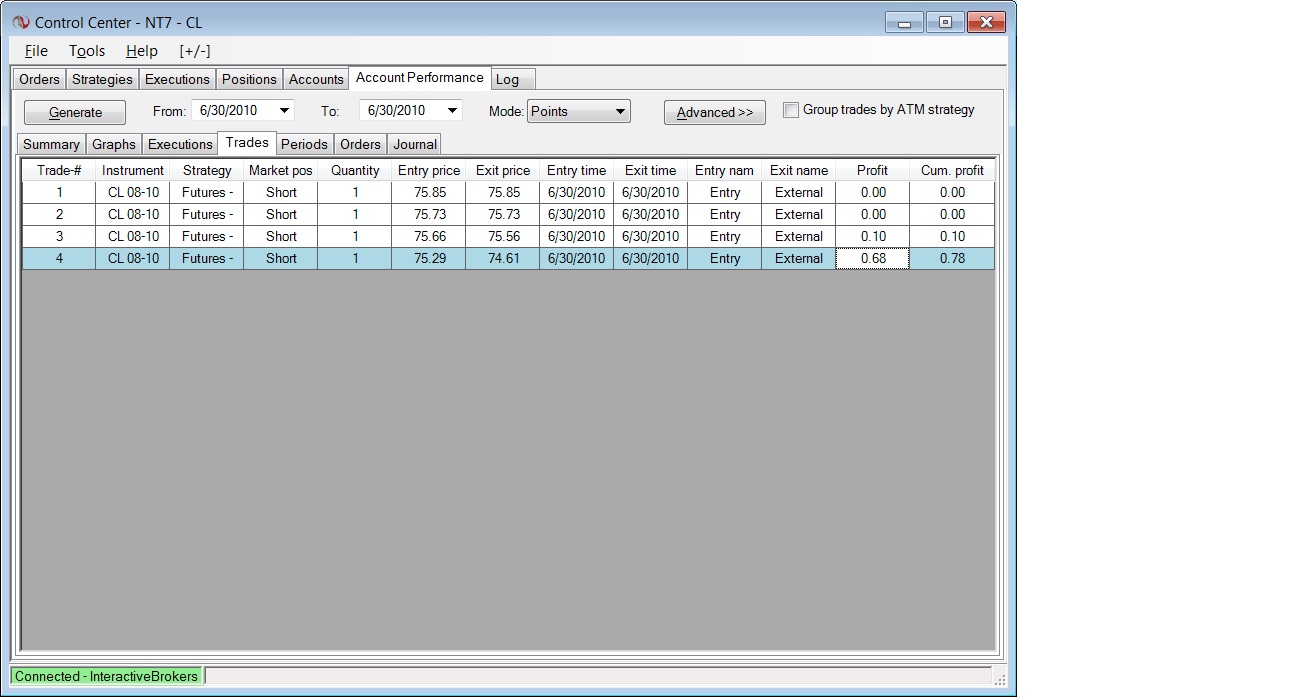Sort by the Entry time column header

pos(577,170)
